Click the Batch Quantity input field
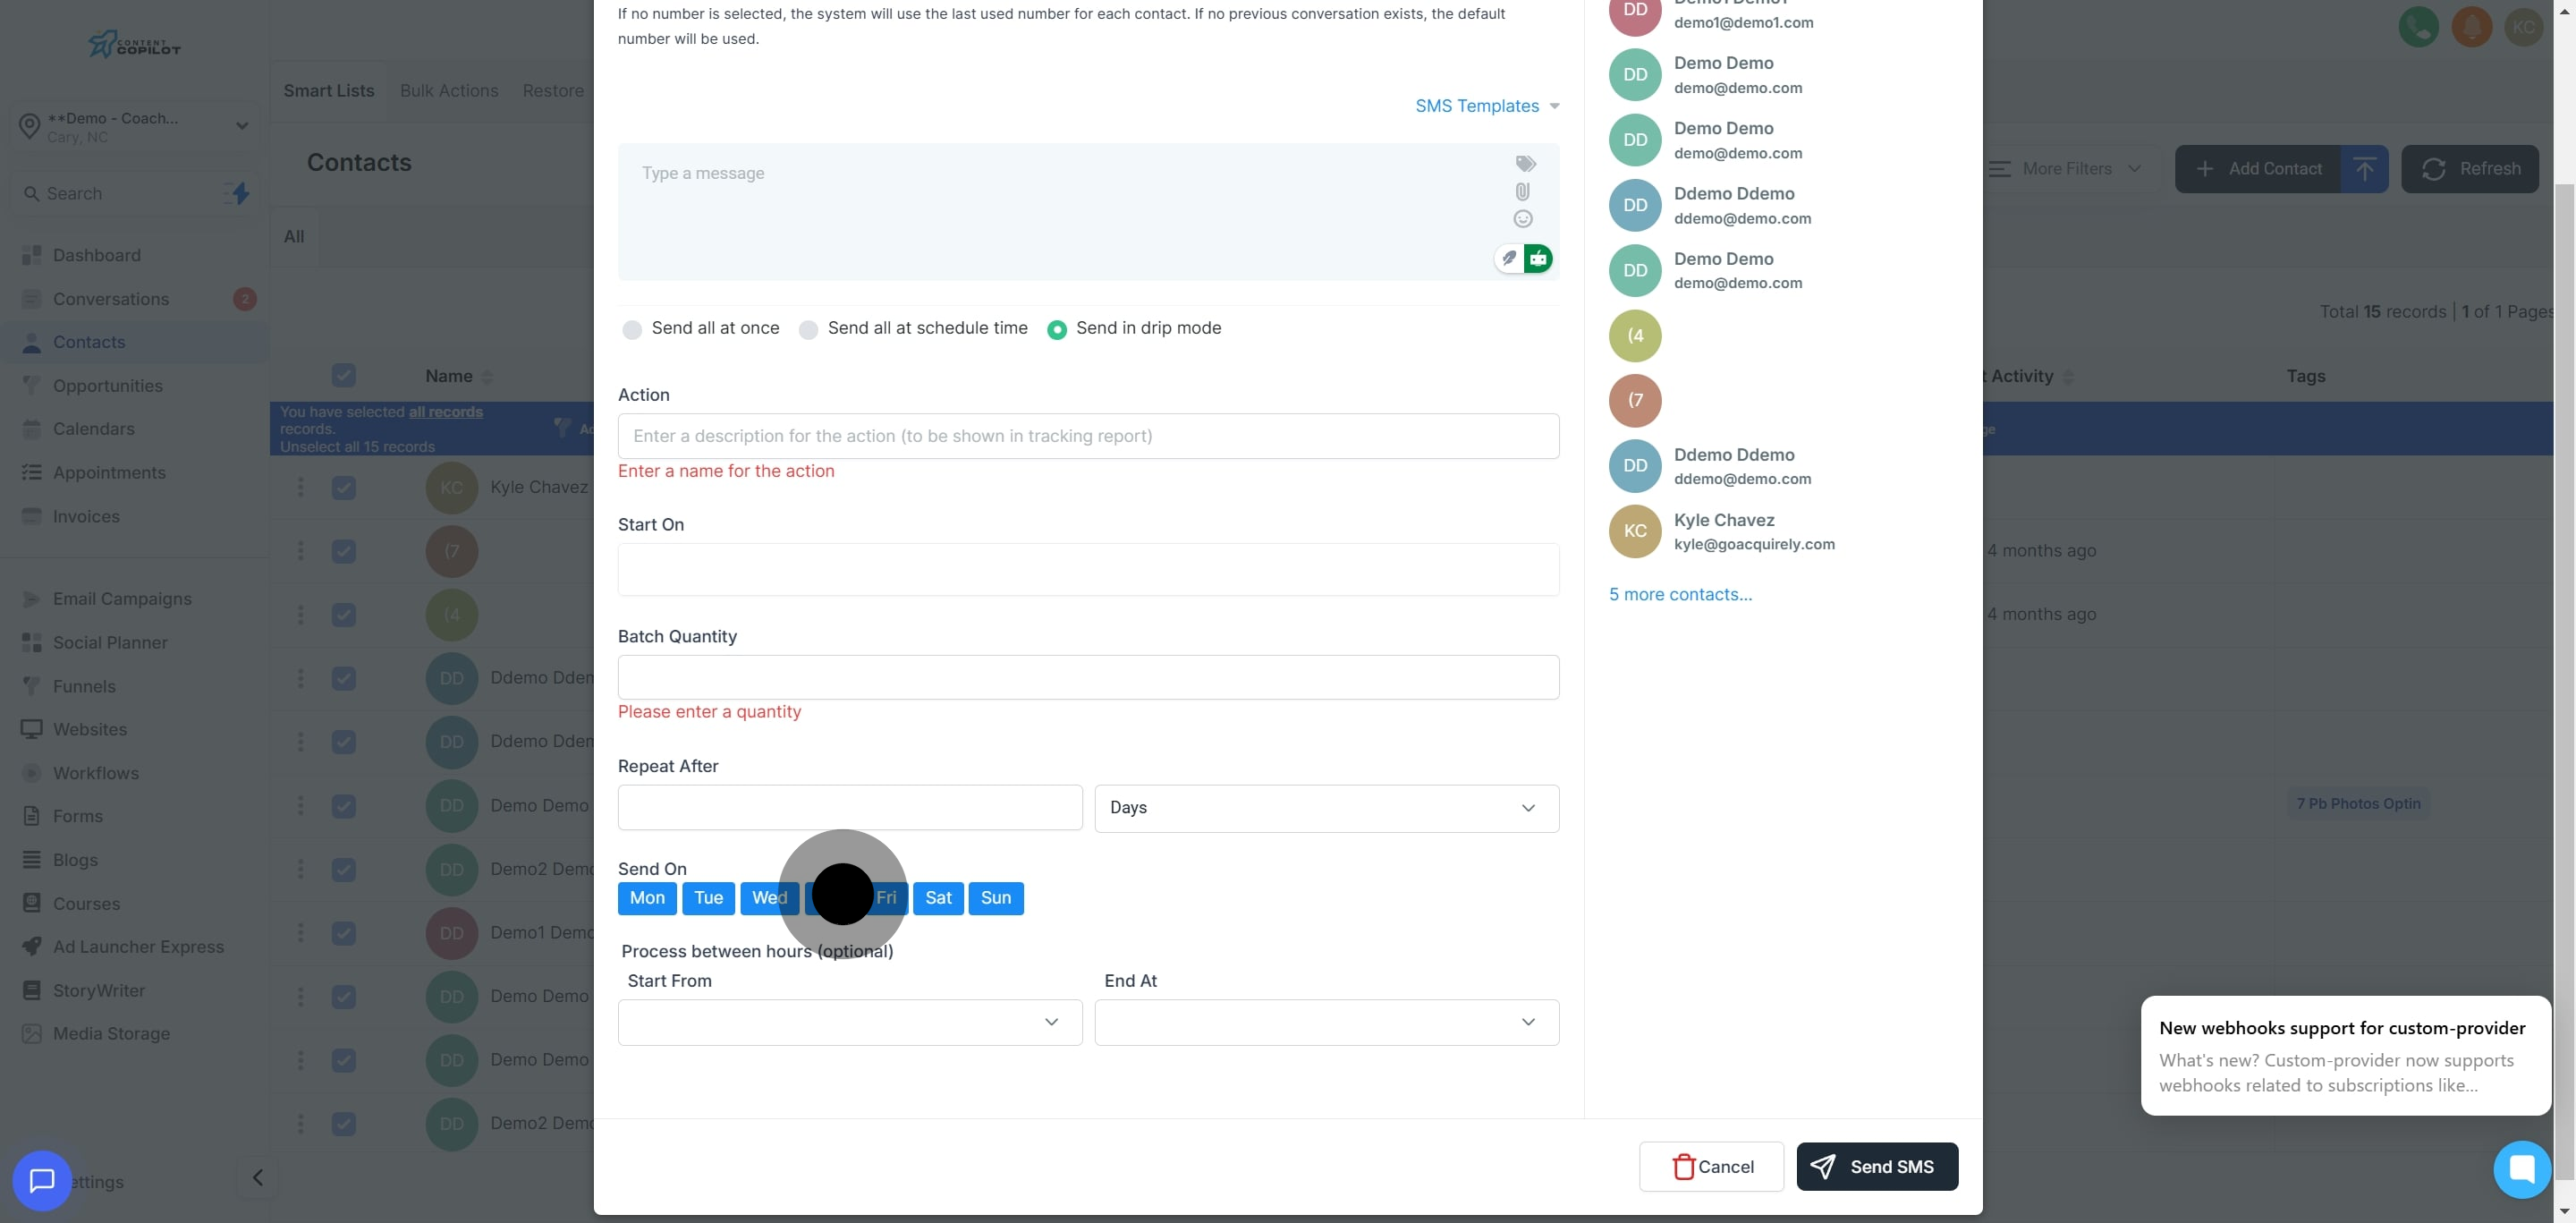Viewport: 2576px width, 1223px height. click(x=1088, y=677)
